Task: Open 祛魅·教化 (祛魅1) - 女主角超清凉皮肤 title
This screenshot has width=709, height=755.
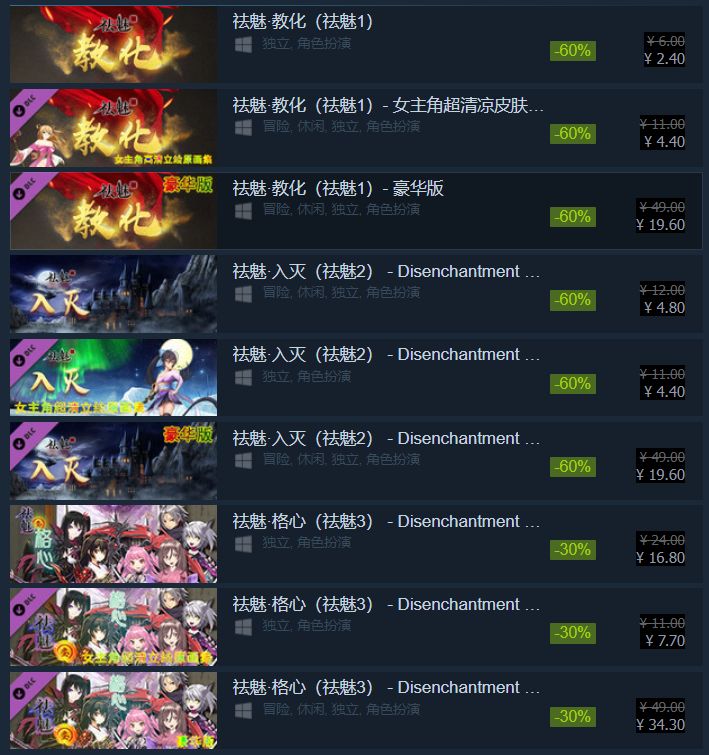Action: 388,105
